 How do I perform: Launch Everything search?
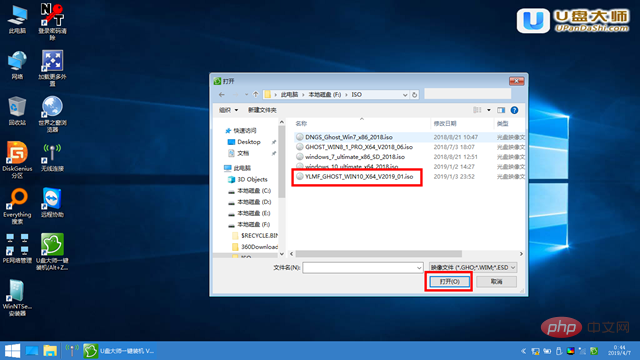click(x=17, y=206)
